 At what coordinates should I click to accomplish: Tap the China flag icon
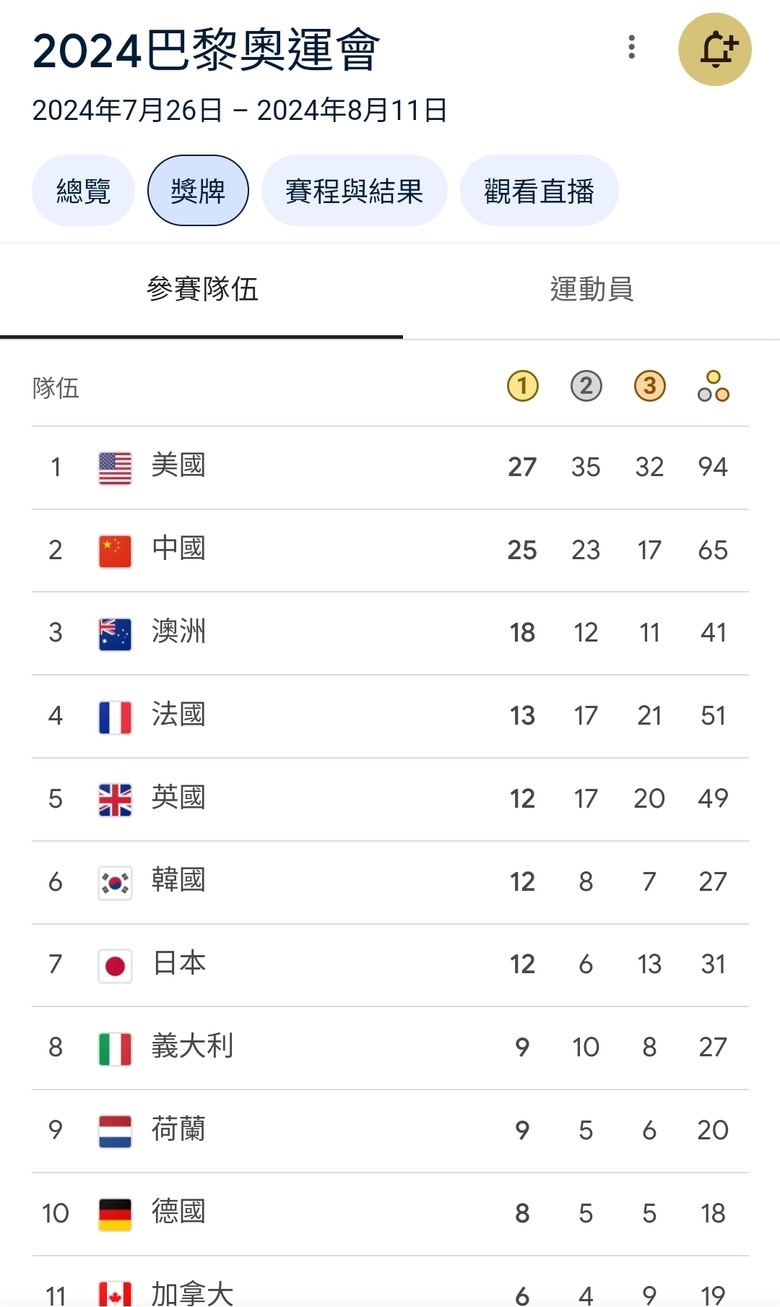coord(115,551)
